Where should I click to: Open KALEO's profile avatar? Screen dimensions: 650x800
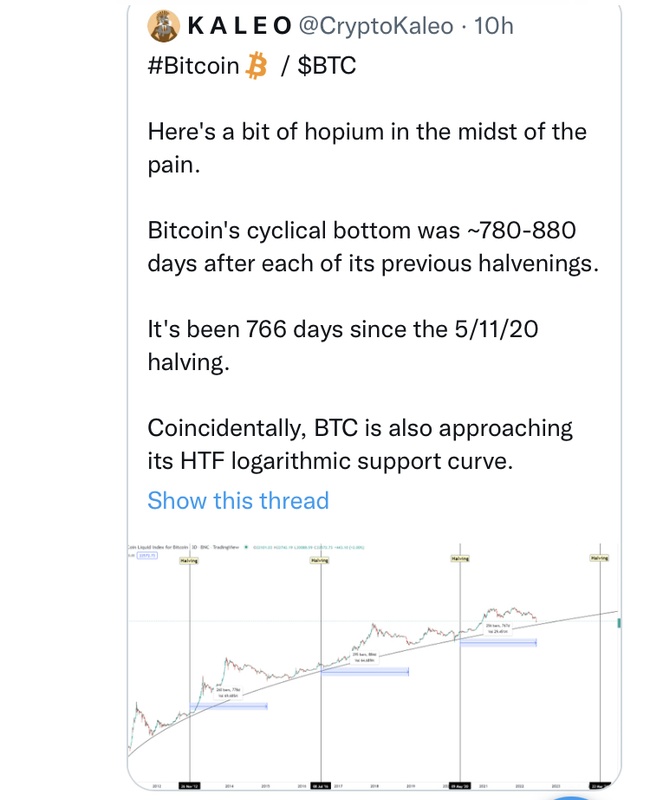point(165,25)
